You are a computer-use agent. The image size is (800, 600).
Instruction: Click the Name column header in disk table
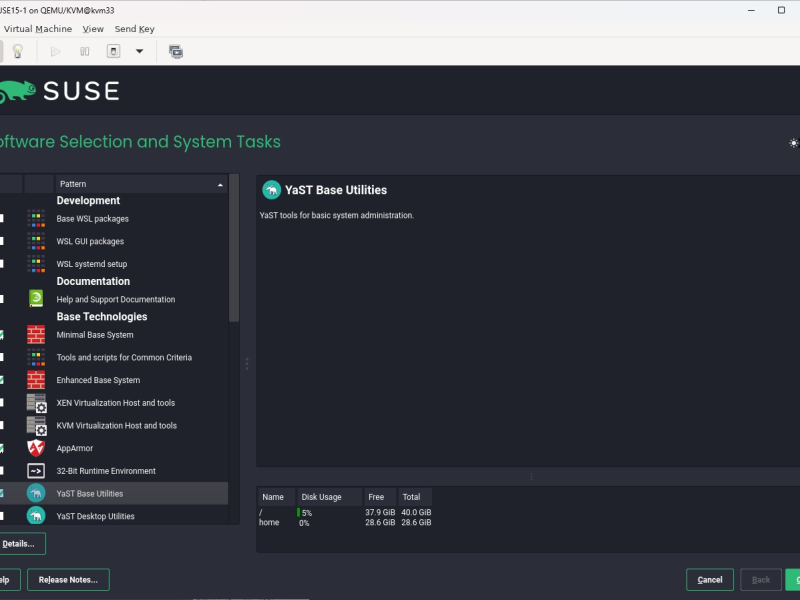pos(276,497)
